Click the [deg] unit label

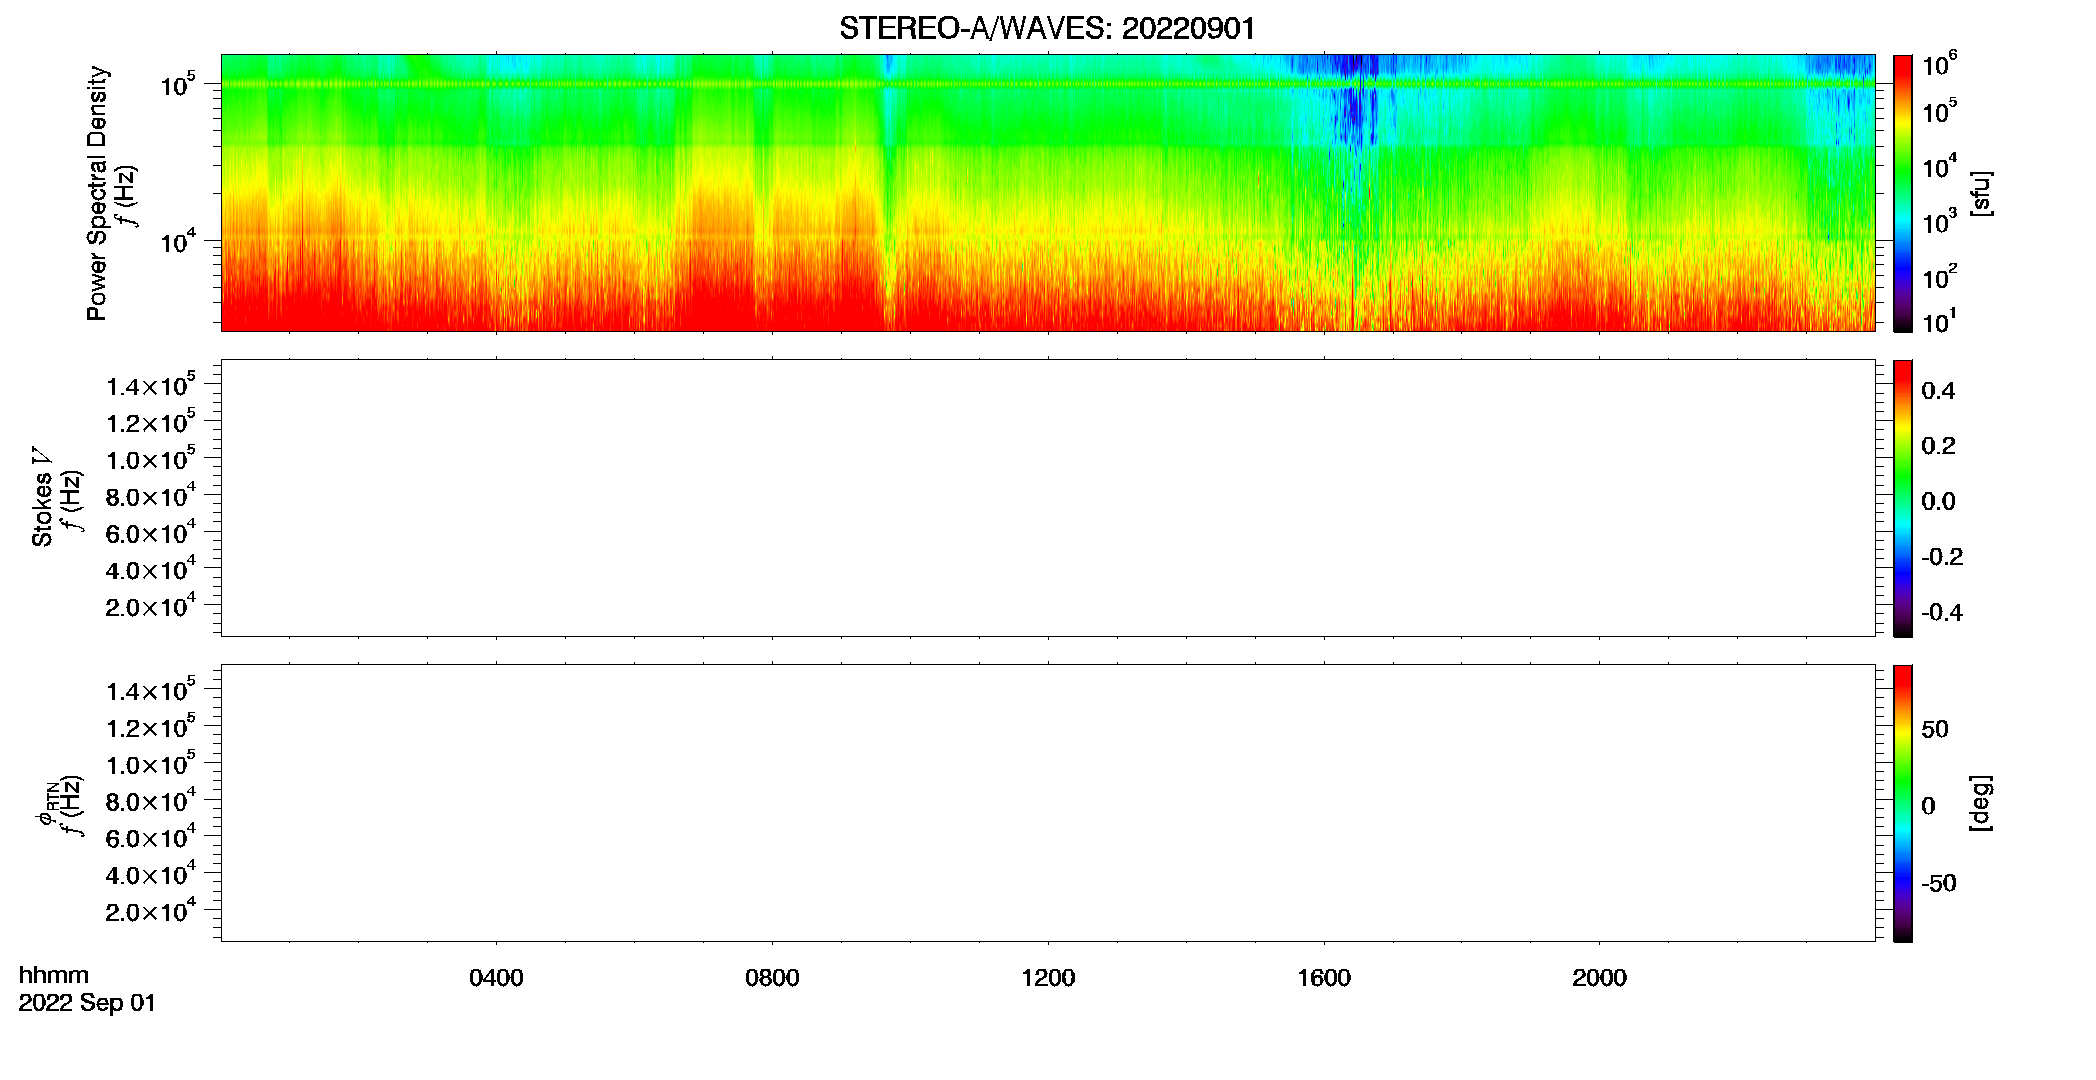(1981, 803)
